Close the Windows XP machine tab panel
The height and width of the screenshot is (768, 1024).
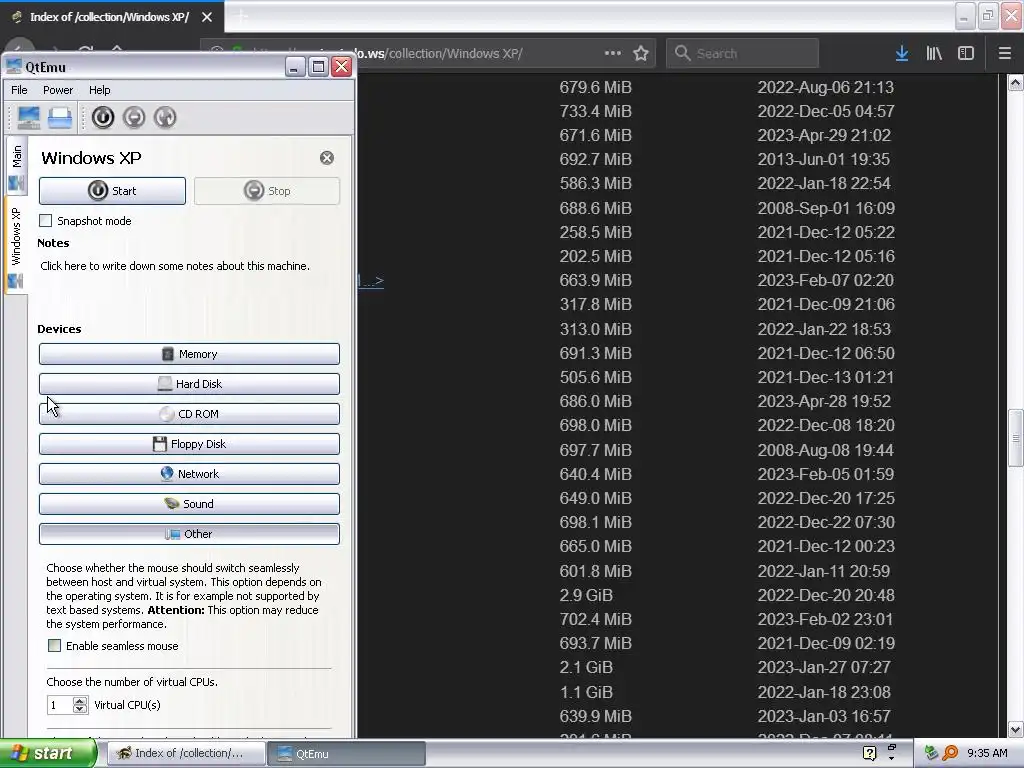click(327, 158)
